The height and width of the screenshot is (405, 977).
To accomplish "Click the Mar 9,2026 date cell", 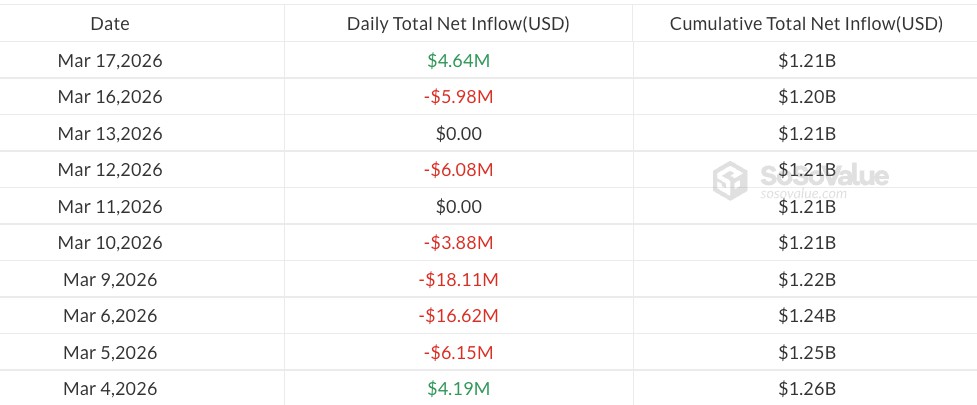I will (110, 280).
